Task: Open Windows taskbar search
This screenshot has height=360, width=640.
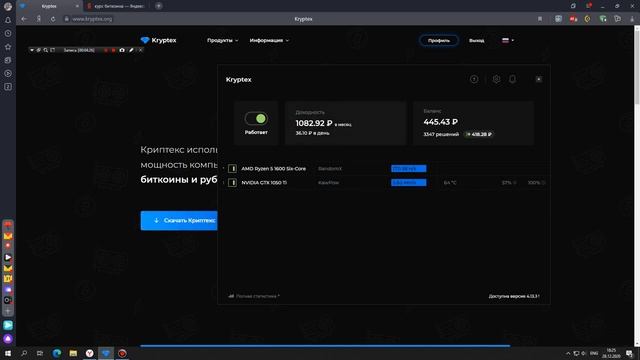Action: (x=24, y=353)
